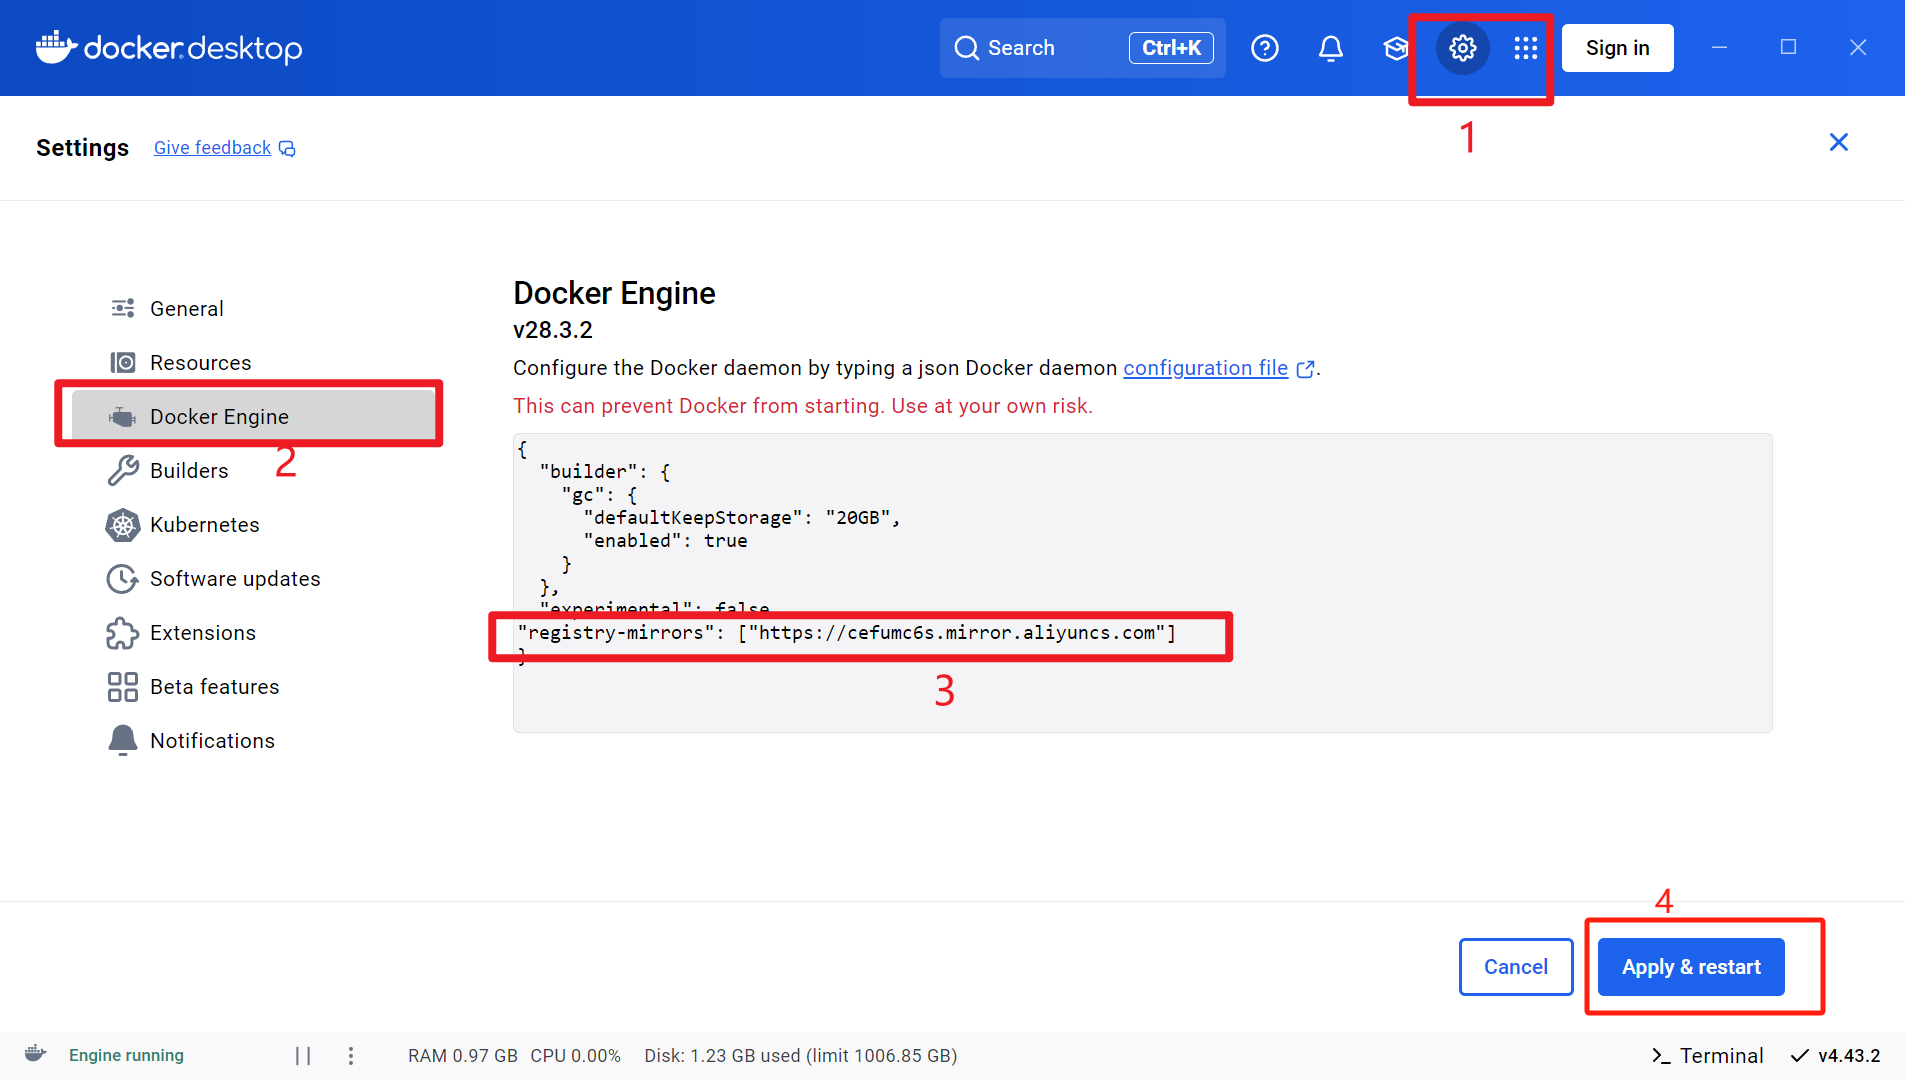Click the Sign in button

(1617, 48)
